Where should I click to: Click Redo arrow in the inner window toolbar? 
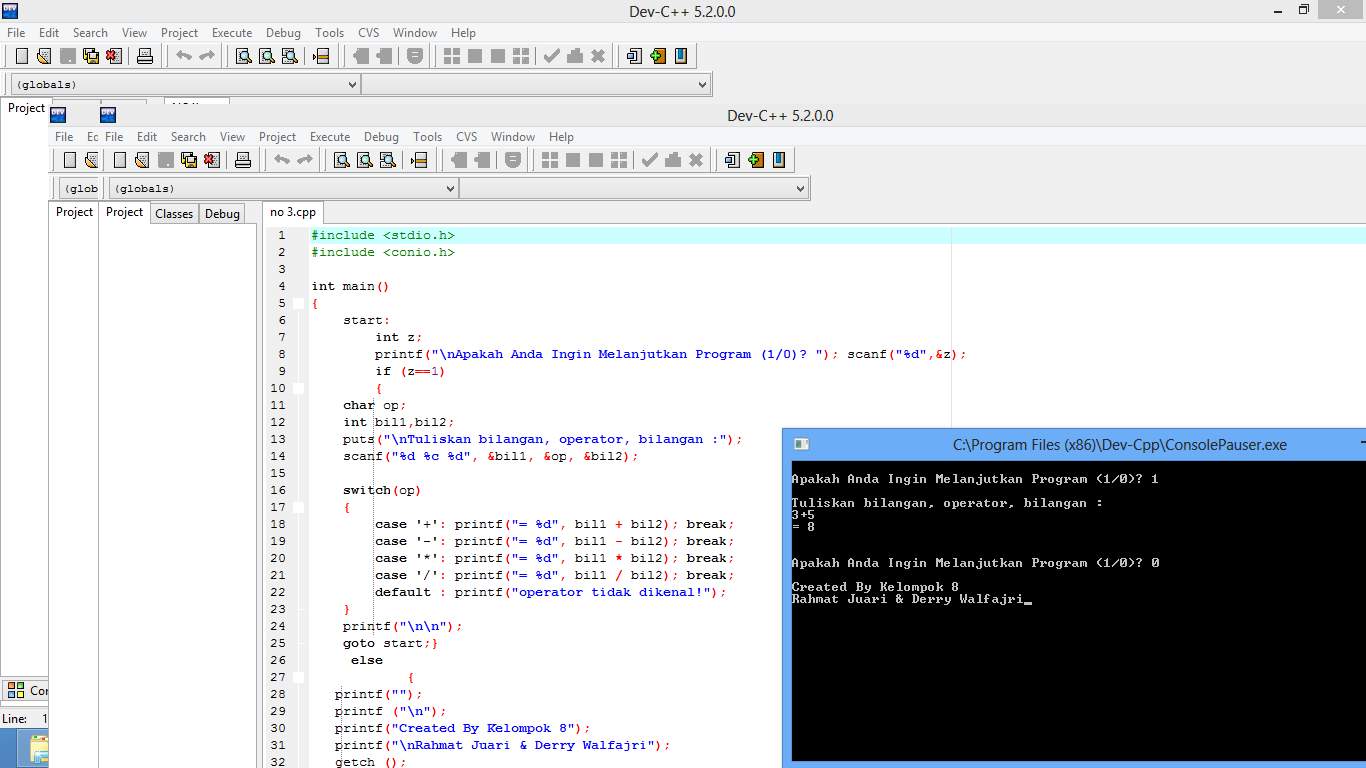pyautogui.click(x=305, y=160)
